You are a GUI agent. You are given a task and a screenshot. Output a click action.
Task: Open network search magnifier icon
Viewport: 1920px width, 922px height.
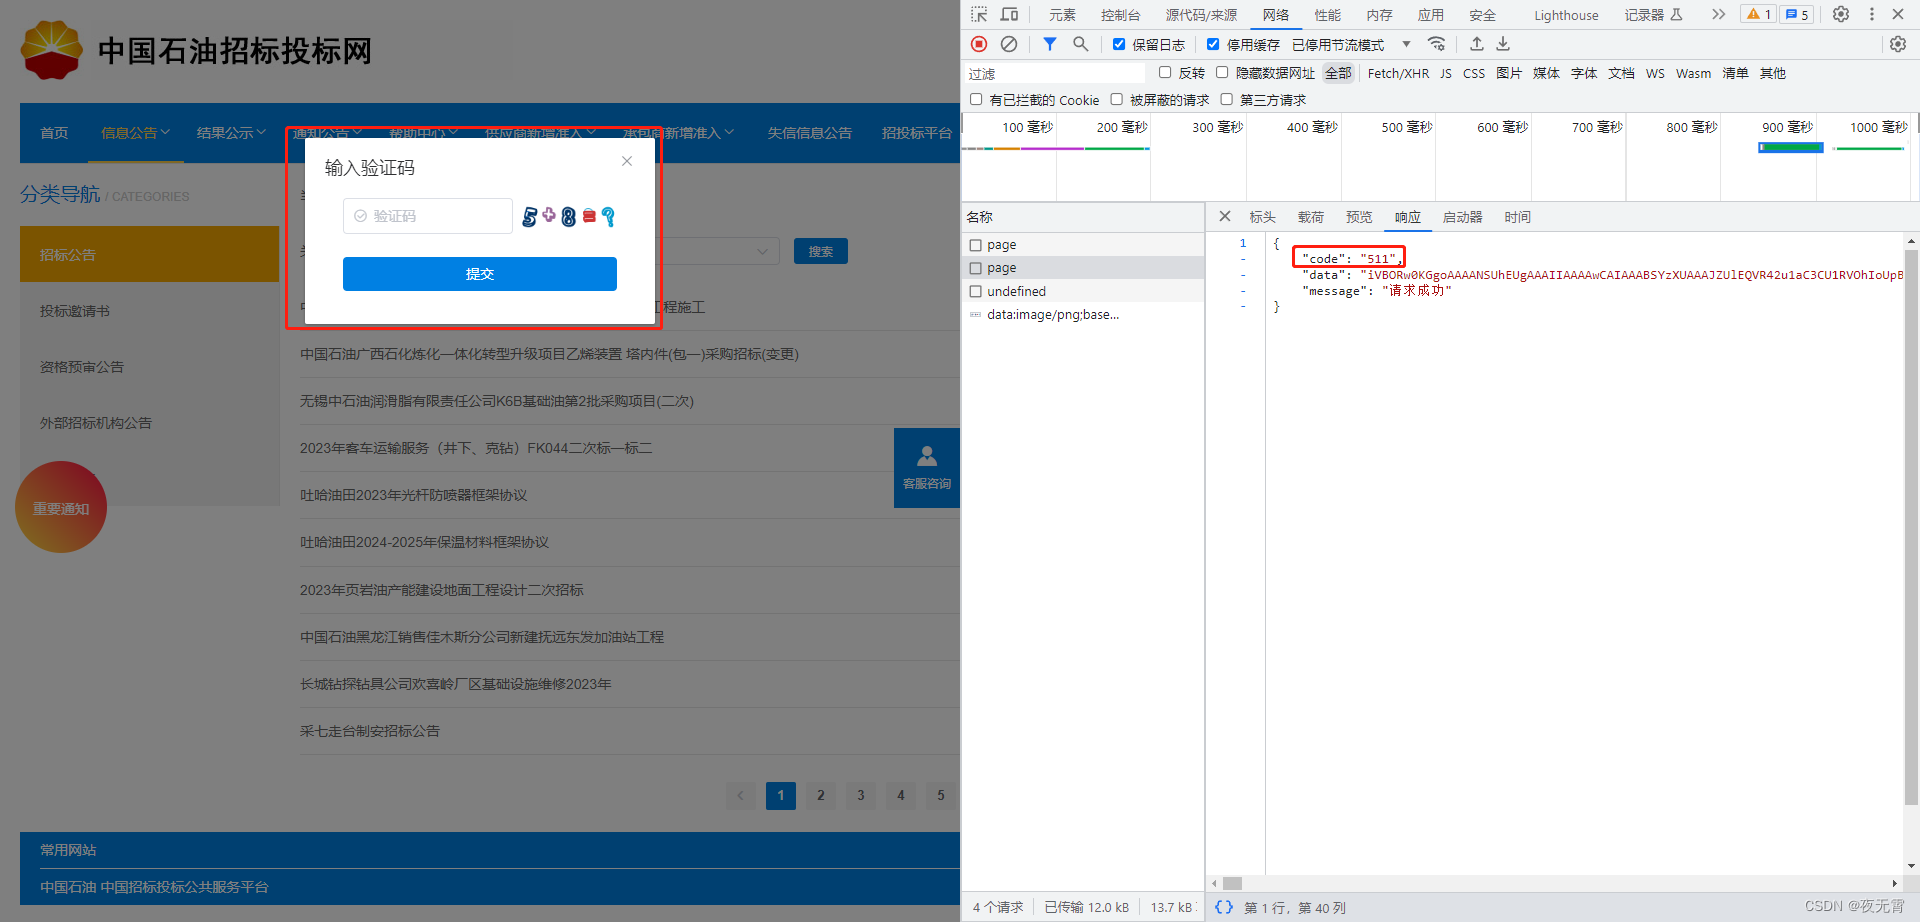[1080, 44]
